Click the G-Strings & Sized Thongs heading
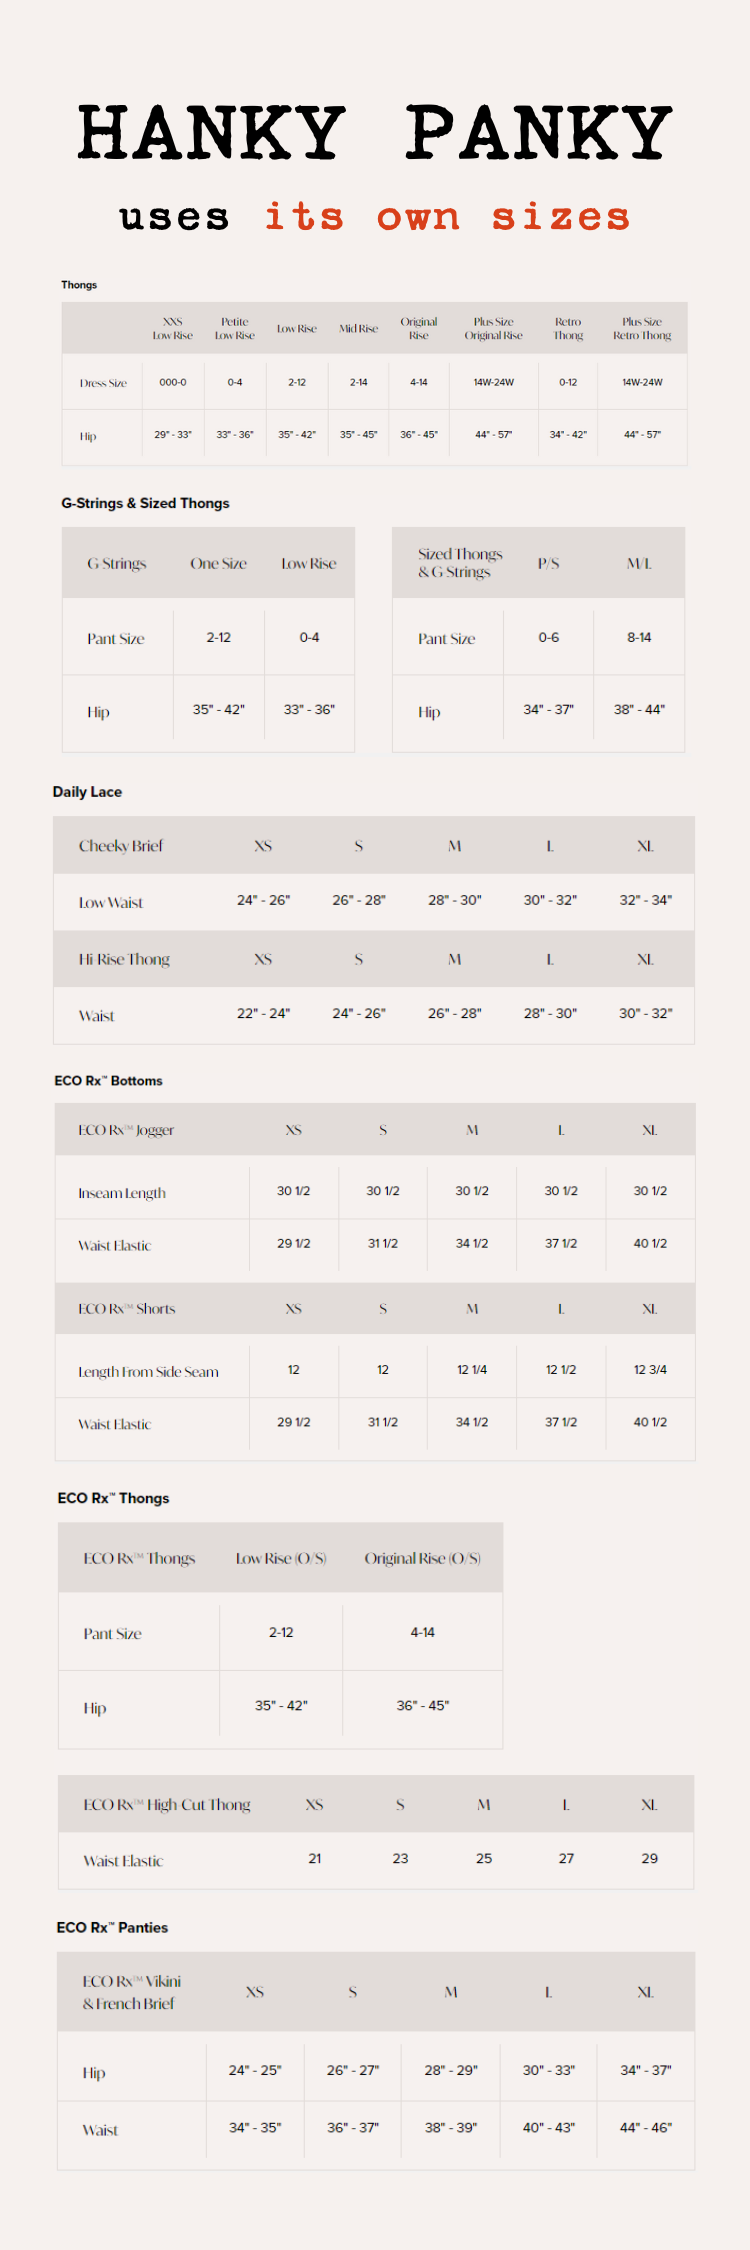Screen dimensions: 750x2250 145,503
